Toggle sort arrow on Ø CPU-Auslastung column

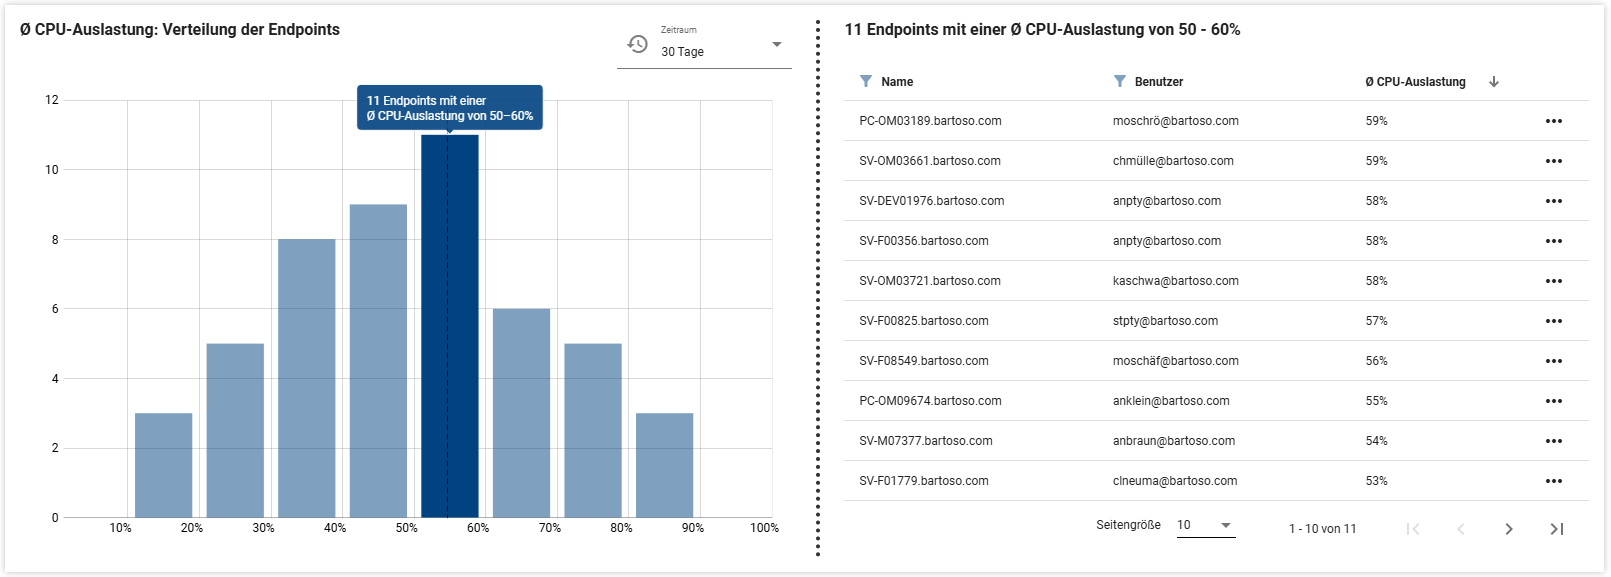1494,82
